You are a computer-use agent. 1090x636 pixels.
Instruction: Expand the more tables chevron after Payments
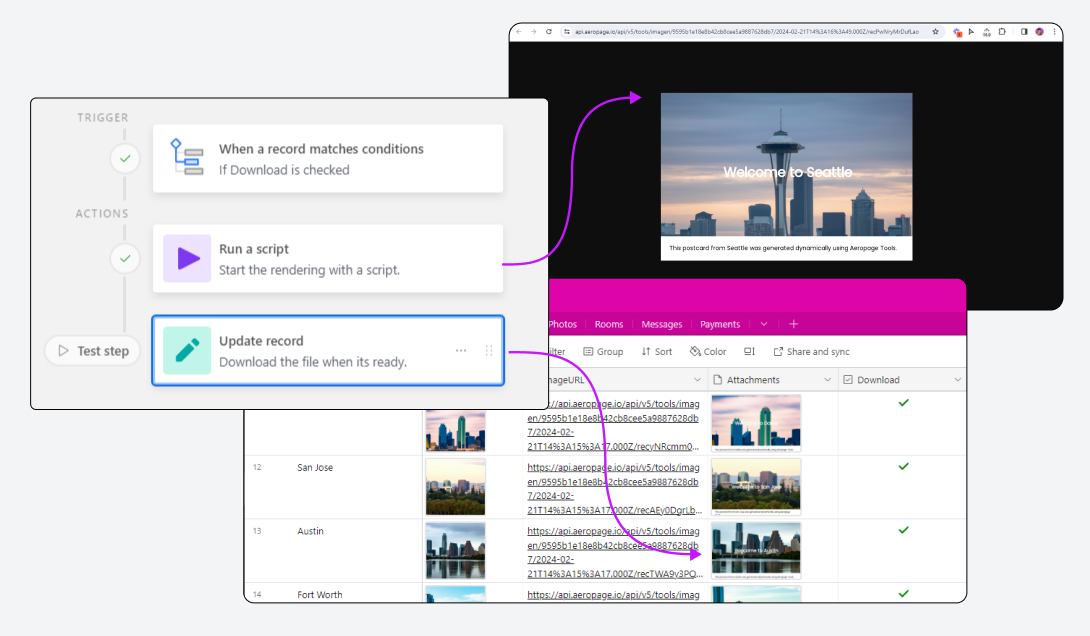(x=764, y=324)
